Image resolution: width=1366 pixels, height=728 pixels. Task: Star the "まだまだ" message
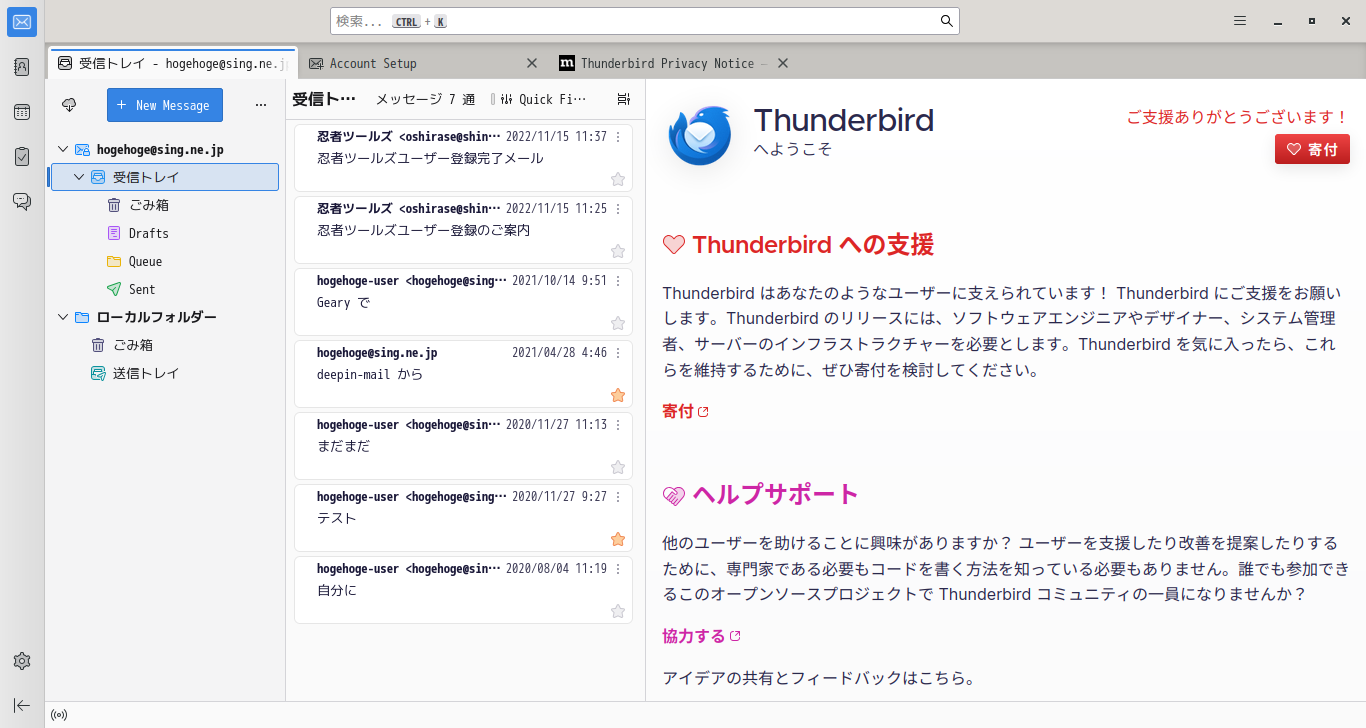click(x=618, y=467)
